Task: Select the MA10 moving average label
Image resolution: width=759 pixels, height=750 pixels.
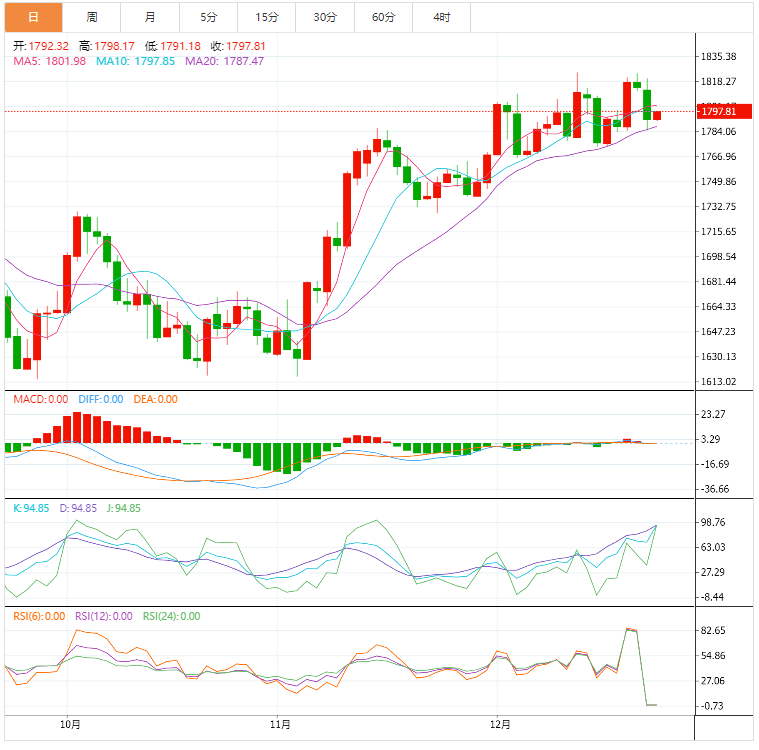Action: point(135,61)
